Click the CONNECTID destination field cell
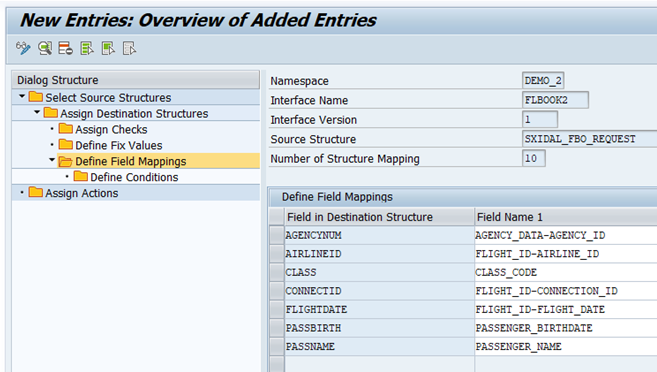The height and width of the screenshot is (372, 657). coord(379,291)
